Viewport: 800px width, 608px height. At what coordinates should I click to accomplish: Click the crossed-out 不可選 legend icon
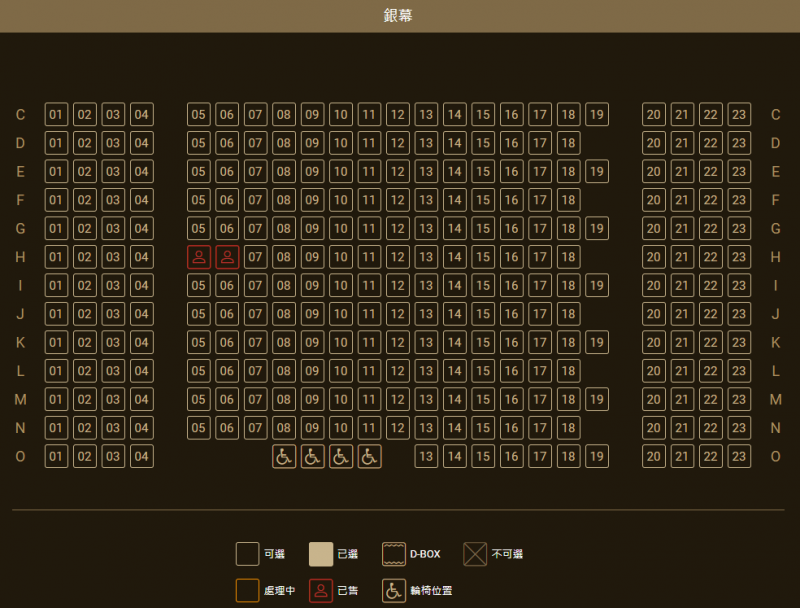(x=475, y=554)
